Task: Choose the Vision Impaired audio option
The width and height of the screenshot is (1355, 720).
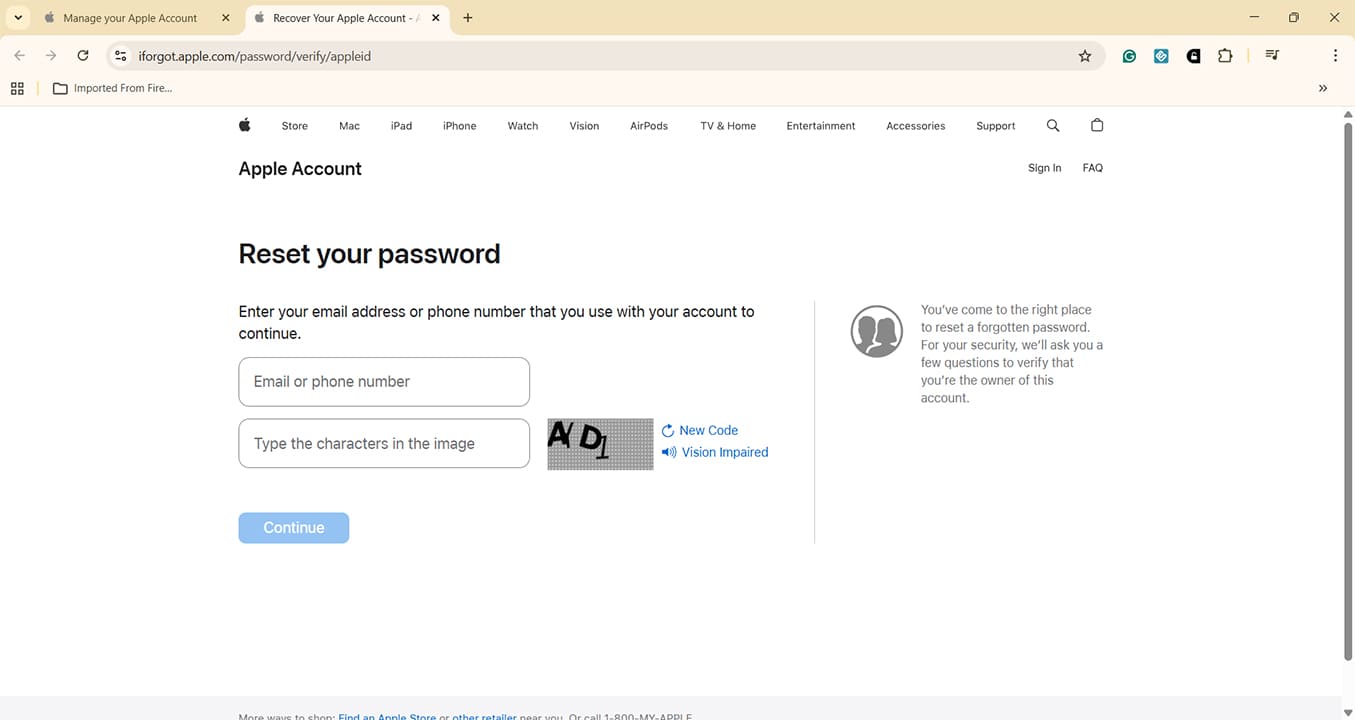Action: 725,452
